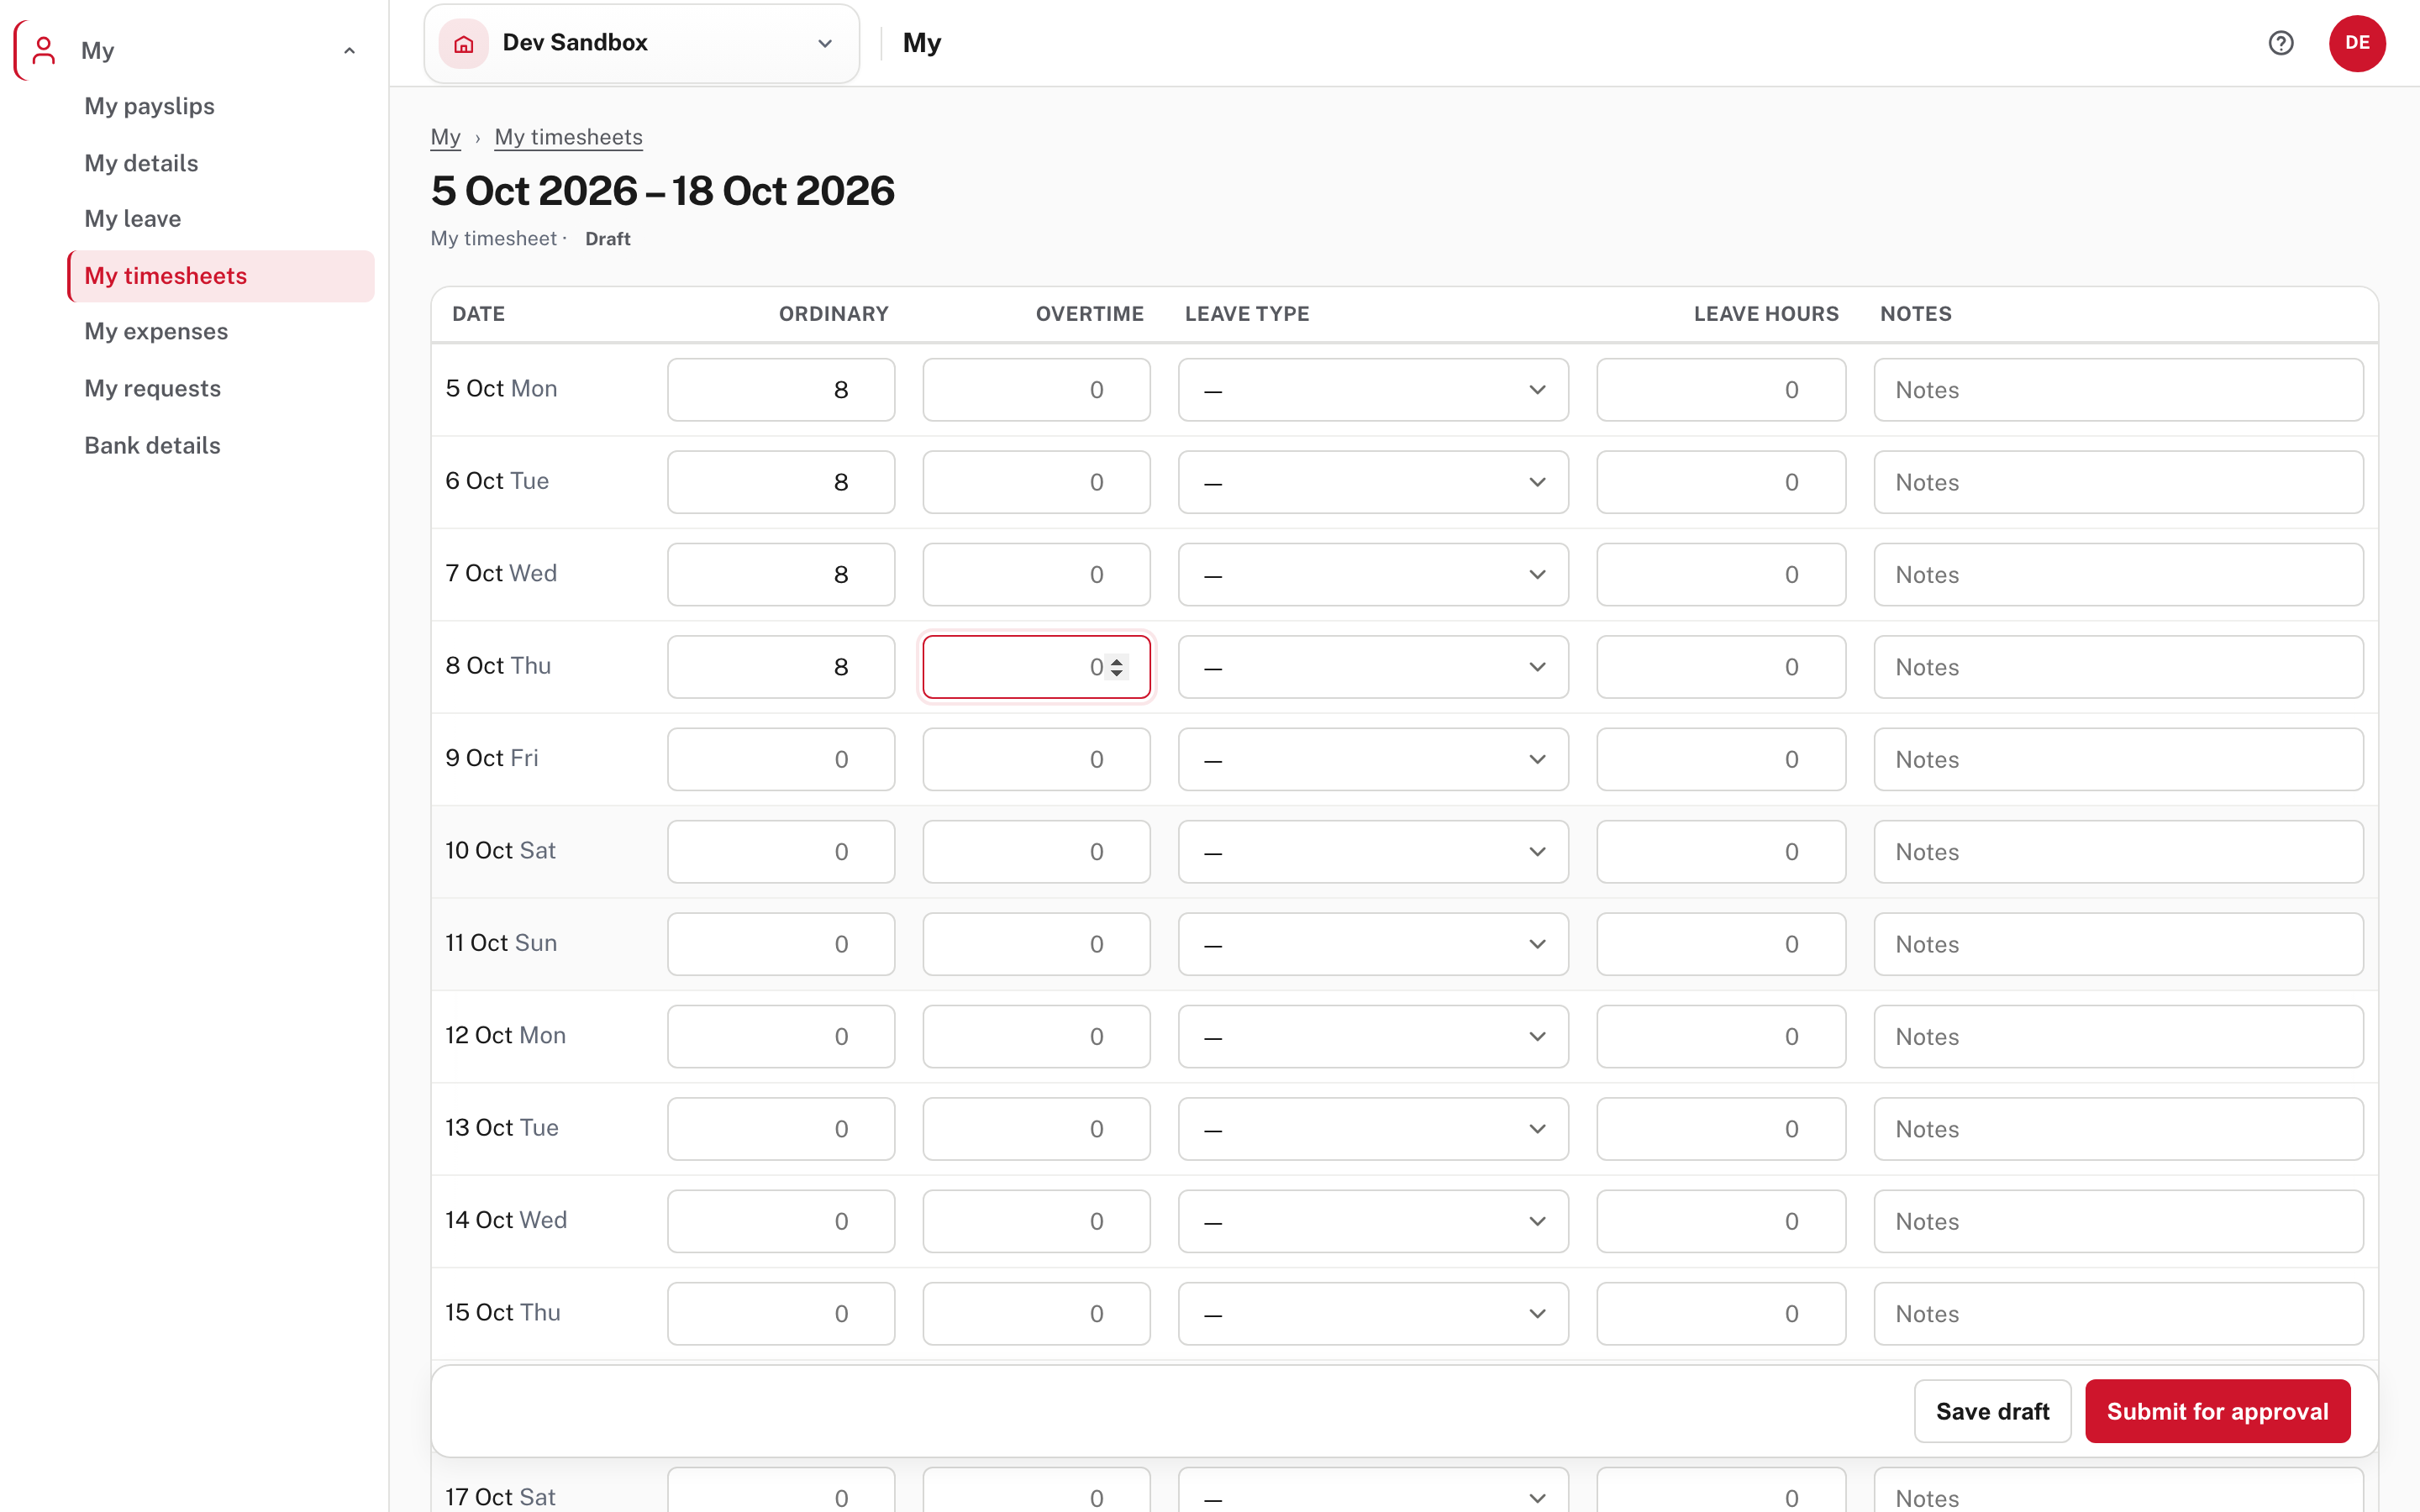Click the ORDINARY column header

[833, 314]
